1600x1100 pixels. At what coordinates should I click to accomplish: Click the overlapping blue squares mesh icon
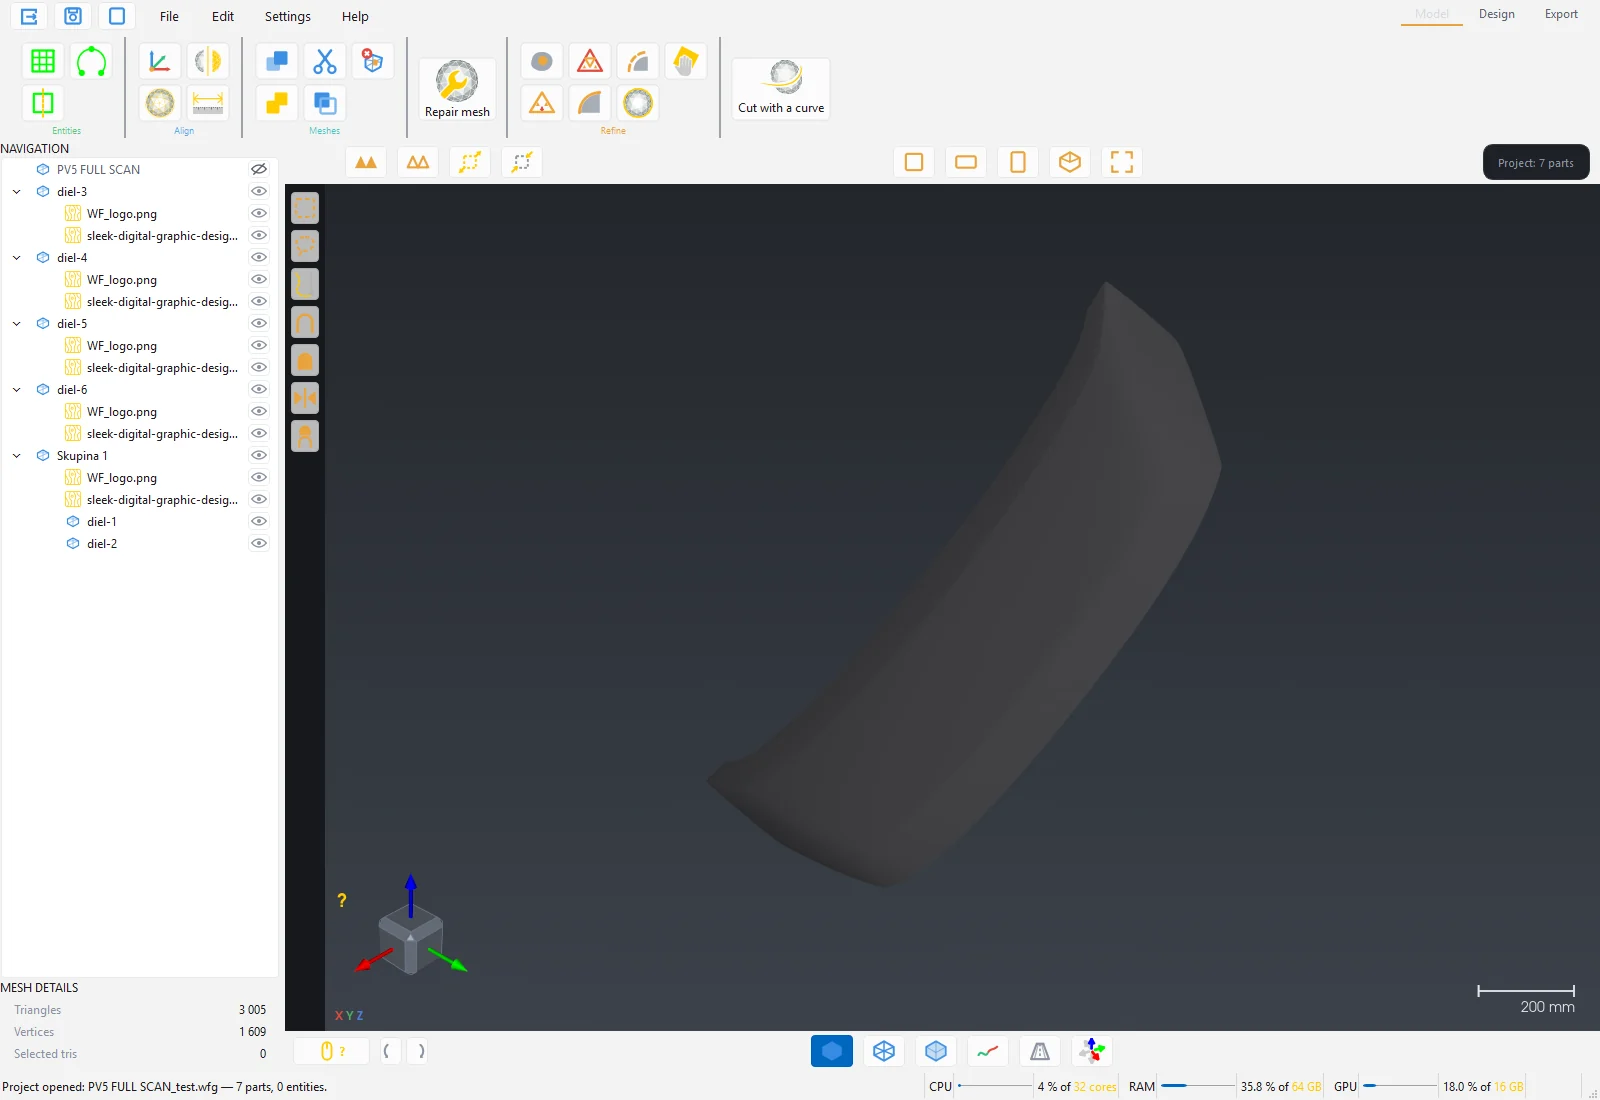point(277,61)
